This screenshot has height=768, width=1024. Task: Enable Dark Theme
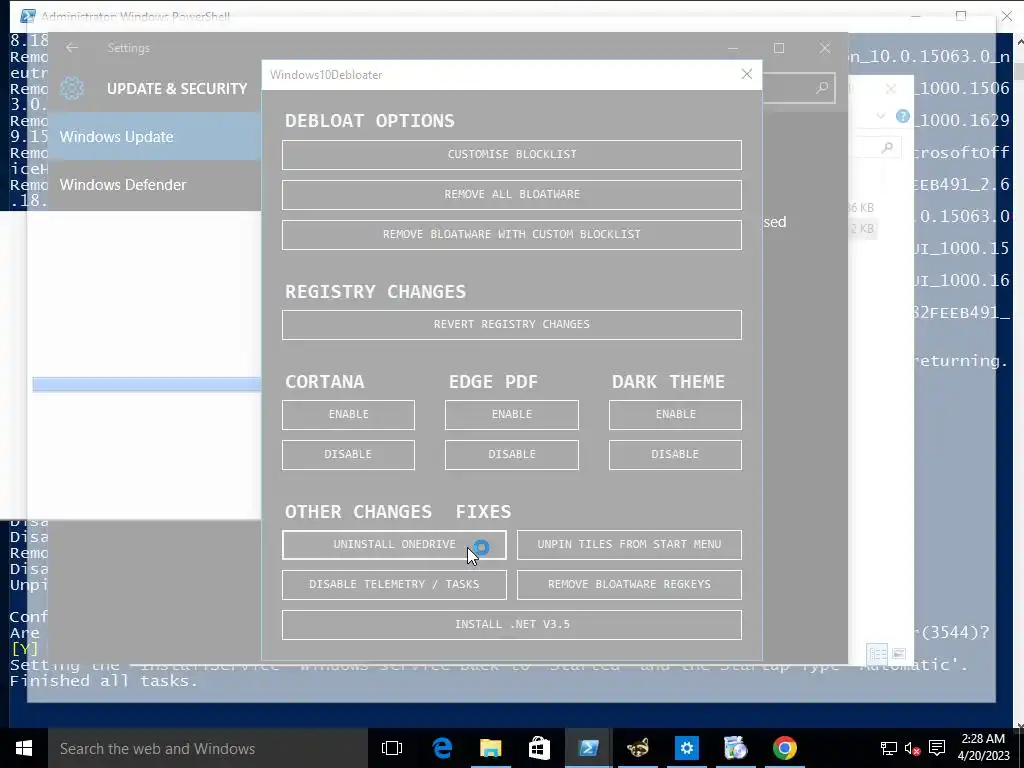click(675, 415)
